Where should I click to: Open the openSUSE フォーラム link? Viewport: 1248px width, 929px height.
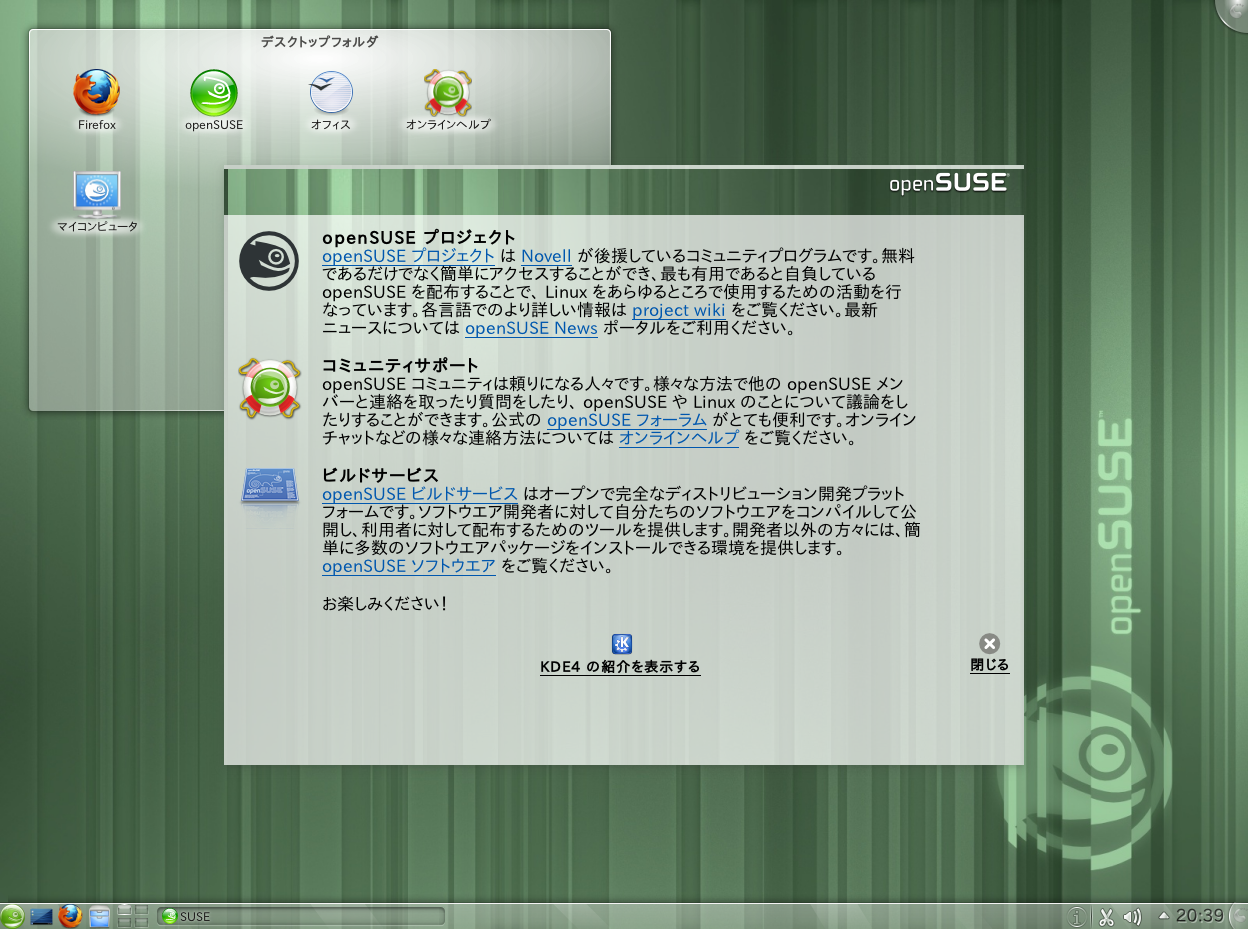[x=627, y=420]
